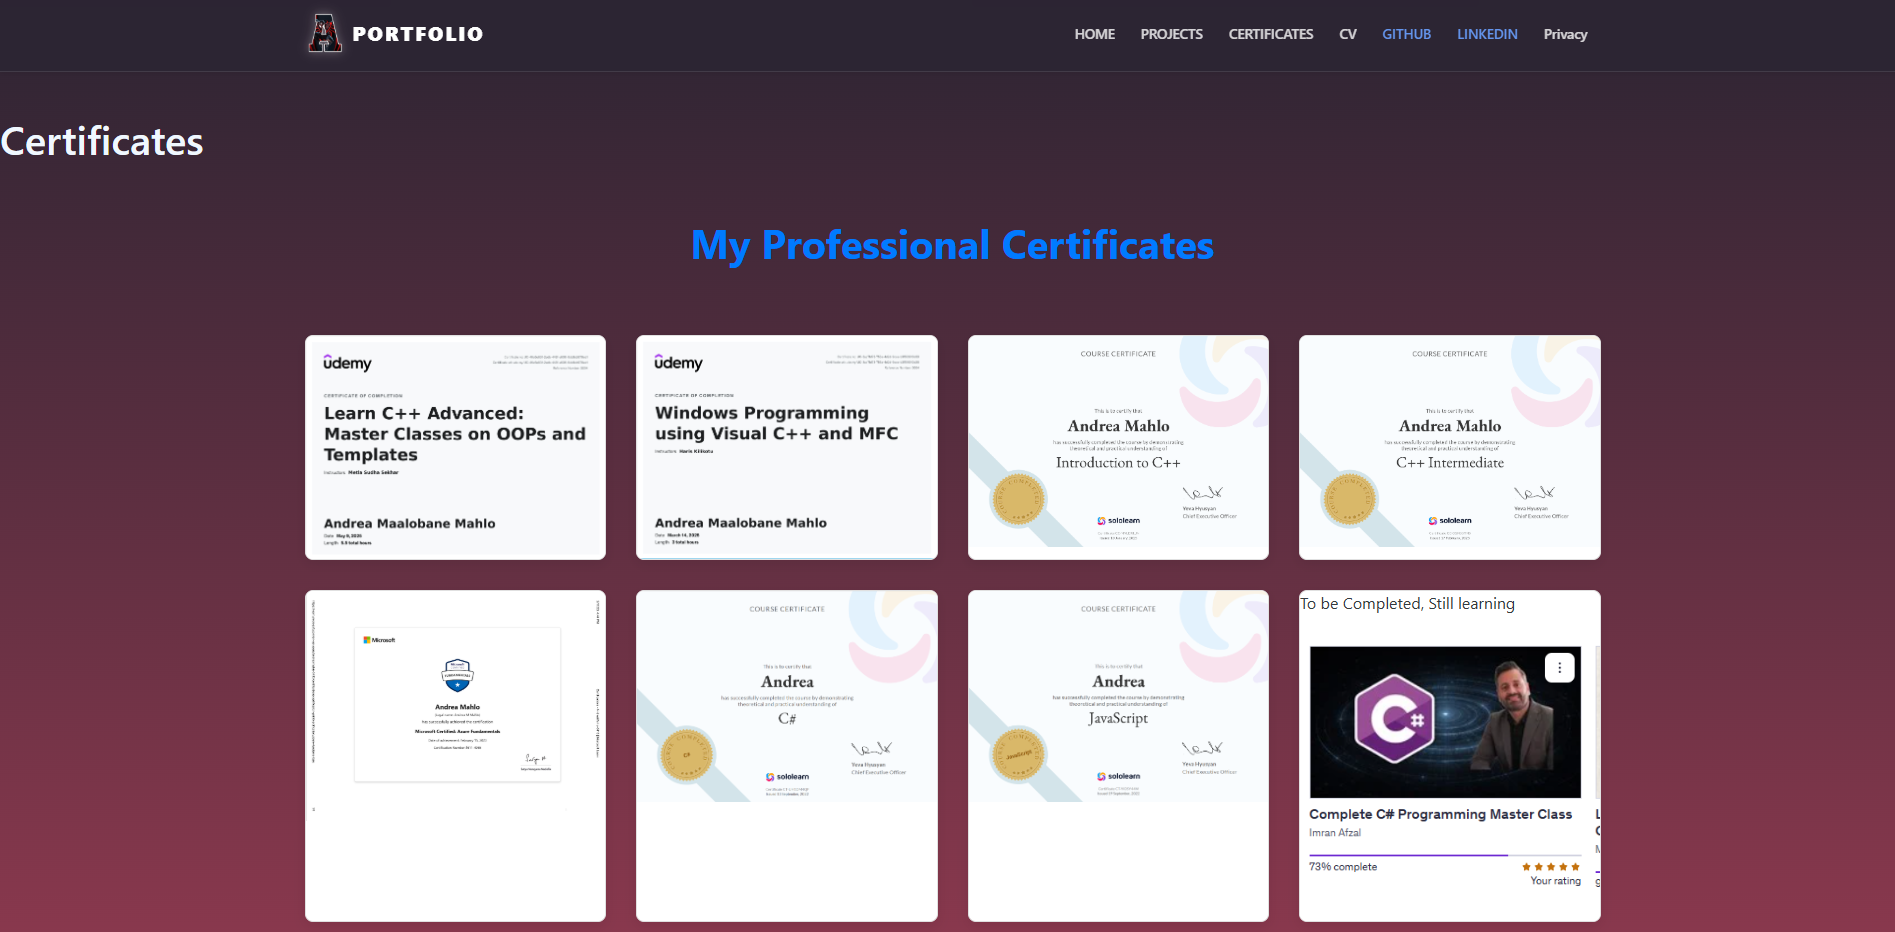Select CERTIFICATES in the navbar
Image resolution: width=1895 pixels, height=932 pixels.
pos(1270,34)
